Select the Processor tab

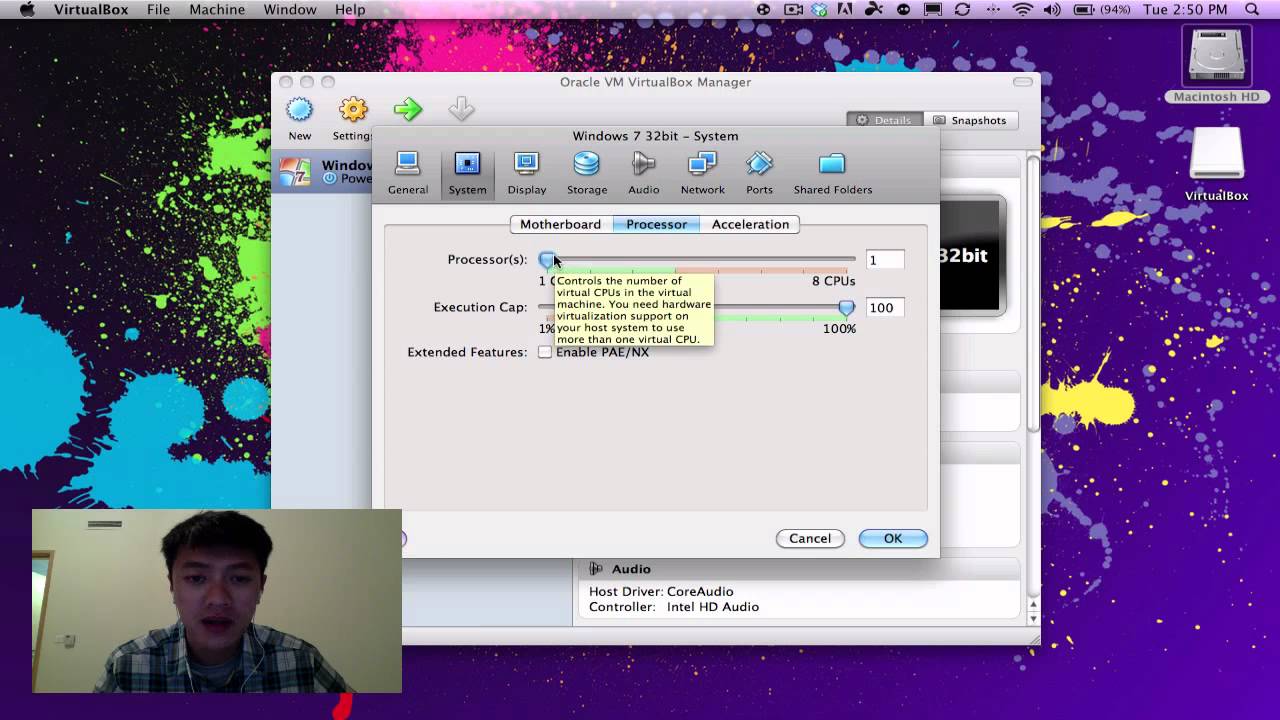click(656, 224)
